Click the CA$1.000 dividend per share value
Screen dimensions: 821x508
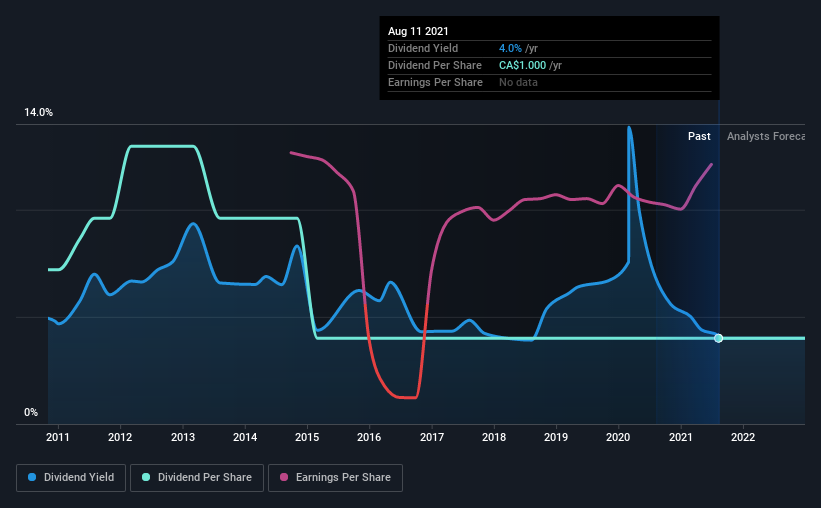pyautogui.click(x=523, y=65)
